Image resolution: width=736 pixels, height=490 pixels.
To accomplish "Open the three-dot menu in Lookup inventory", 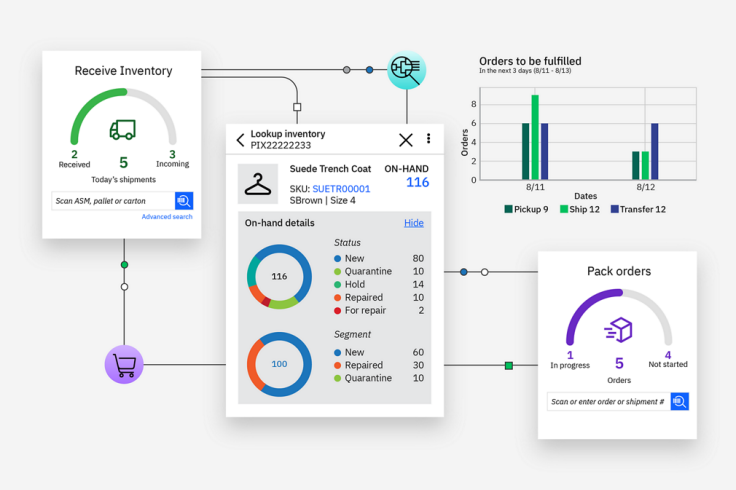I will point(429,139).
